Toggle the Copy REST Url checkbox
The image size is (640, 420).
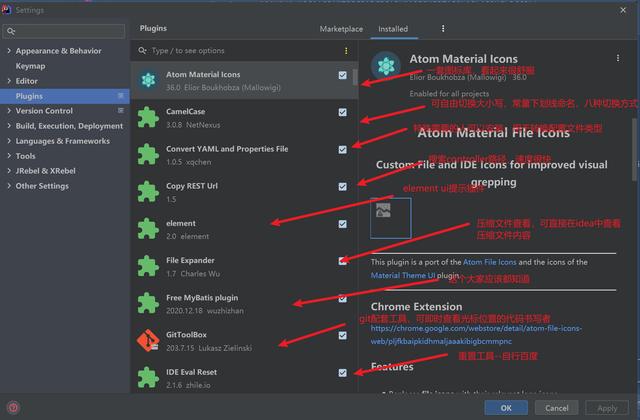pyautogui.click(x=342, y=187)
